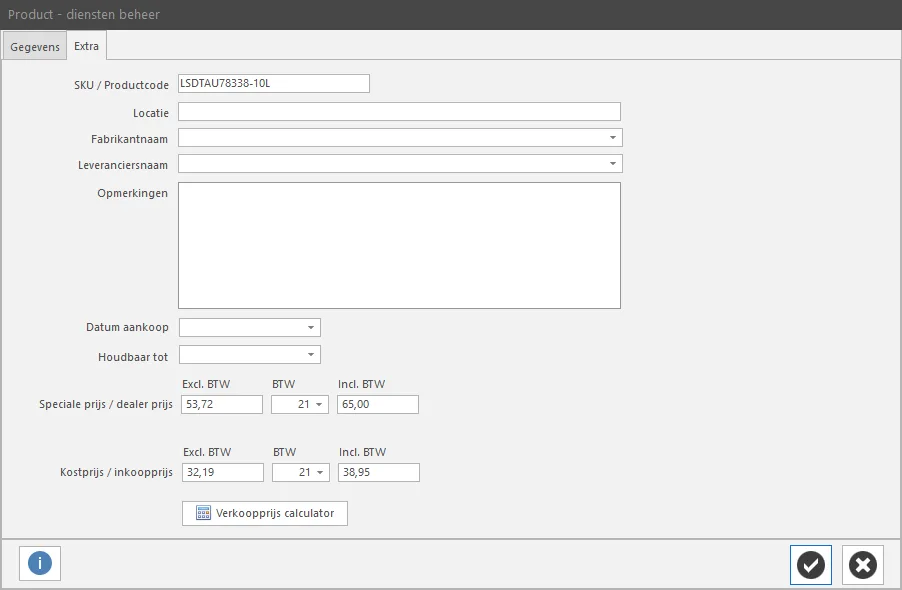Click the Opmerkingen text area
902x590 pixels.
click(399, 246)
